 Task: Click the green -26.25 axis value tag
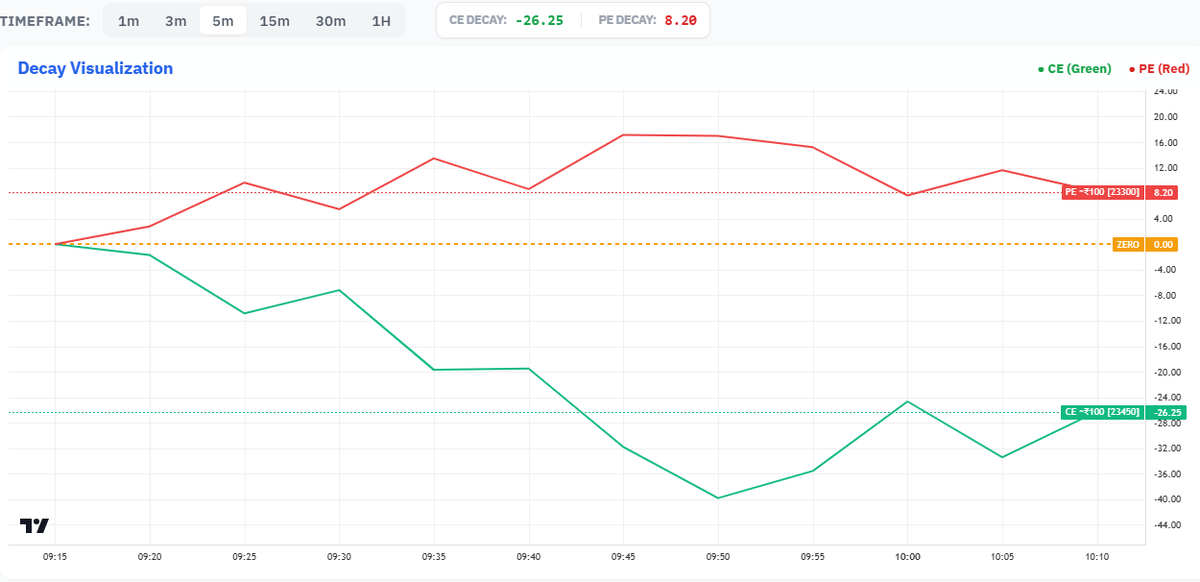(1165, 412)
